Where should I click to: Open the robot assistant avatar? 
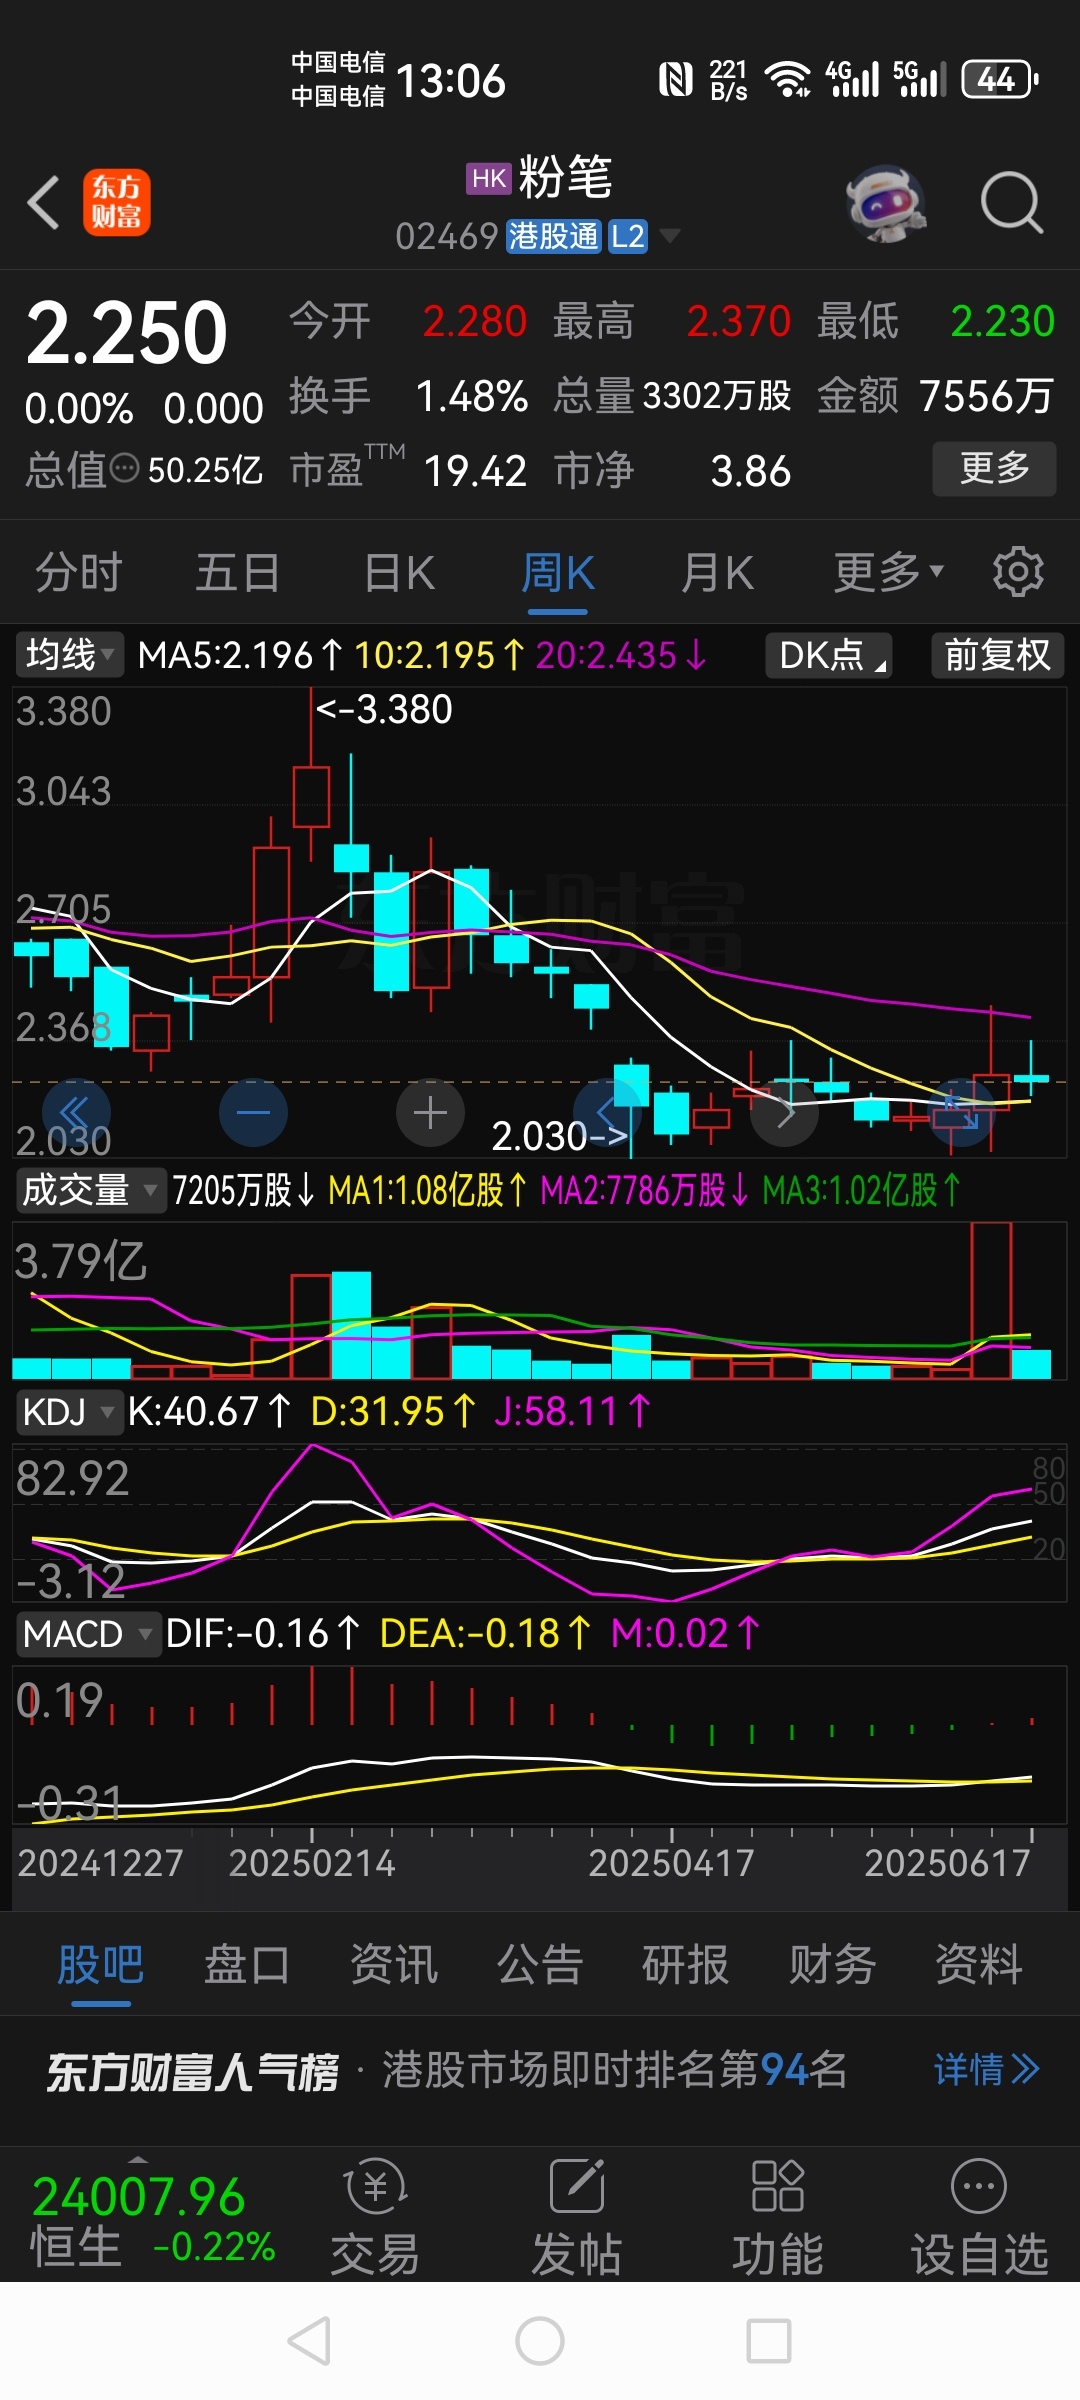point(885,203)
